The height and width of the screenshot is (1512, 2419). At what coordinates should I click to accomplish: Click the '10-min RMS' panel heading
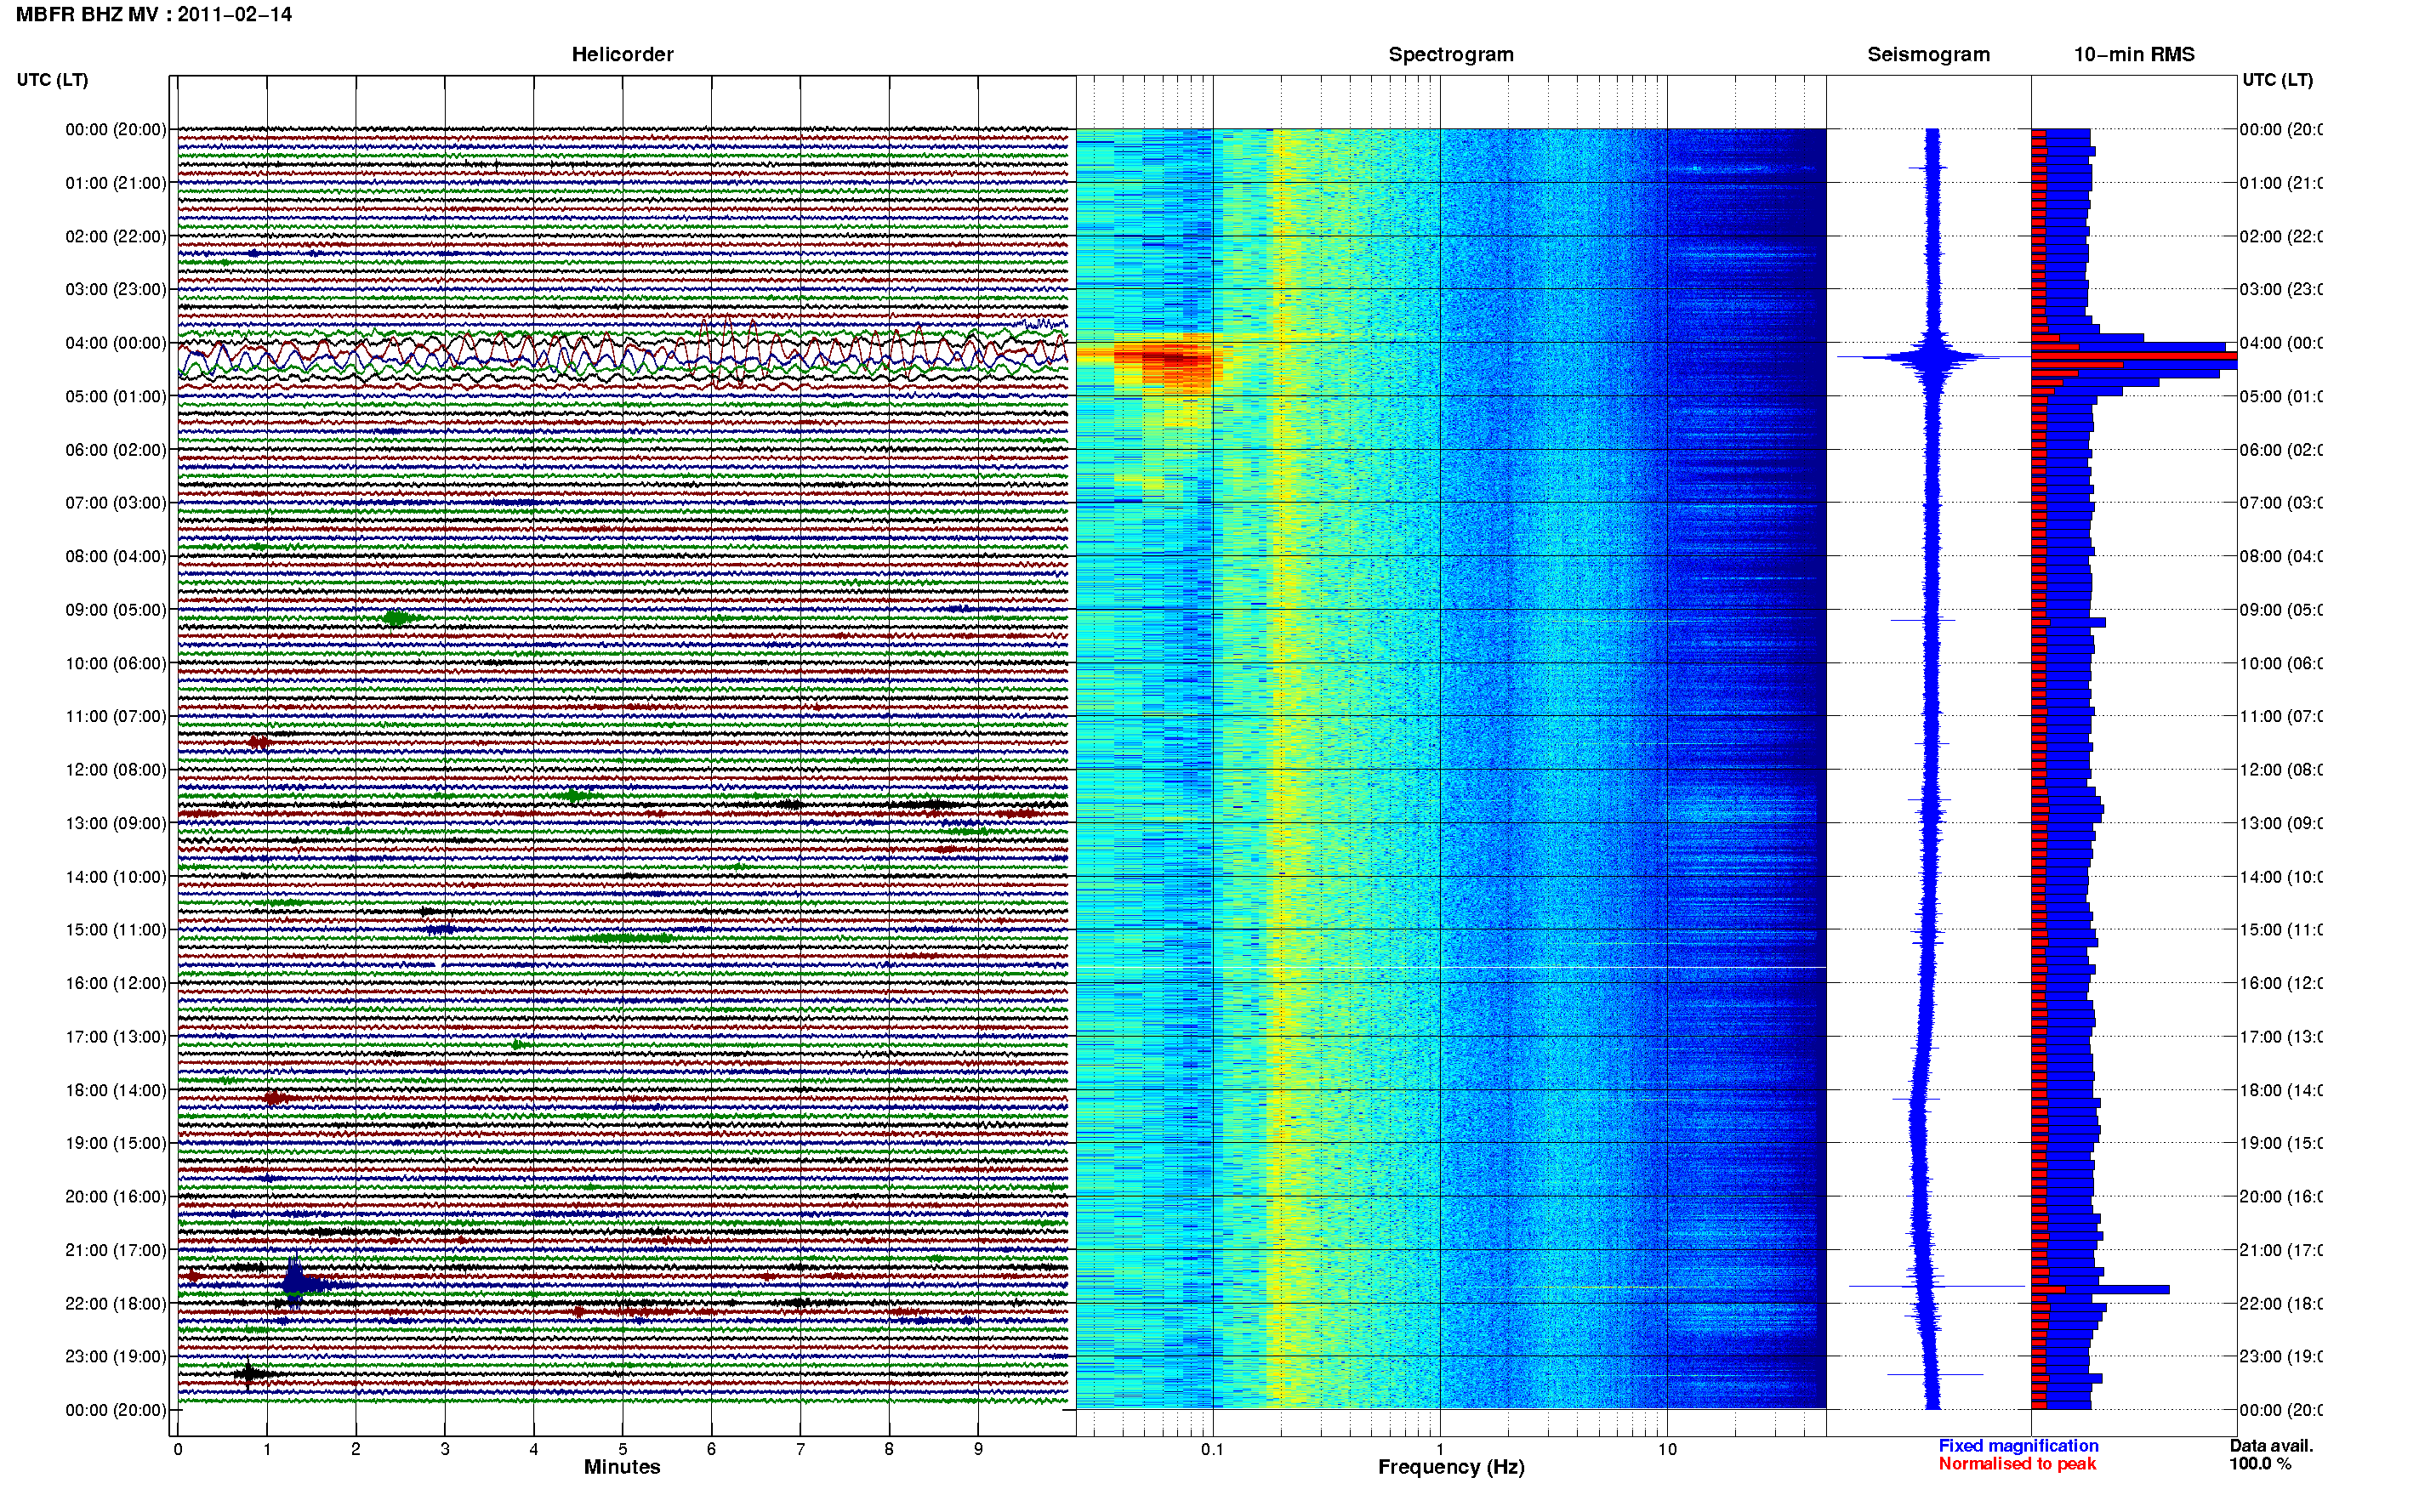click(x=2133, y=54)
